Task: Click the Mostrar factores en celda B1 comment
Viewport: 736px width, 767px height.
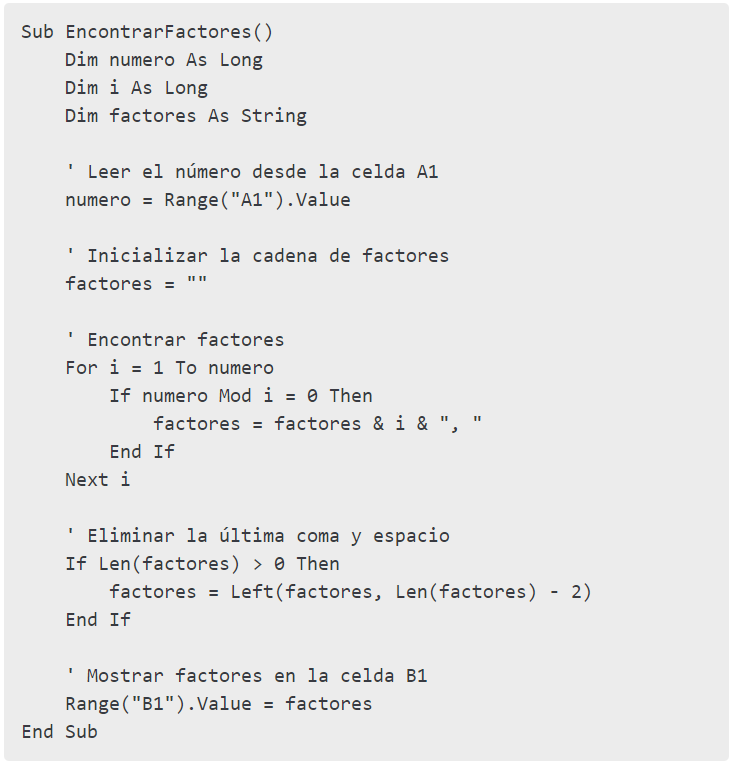Action: pos(246,675)
